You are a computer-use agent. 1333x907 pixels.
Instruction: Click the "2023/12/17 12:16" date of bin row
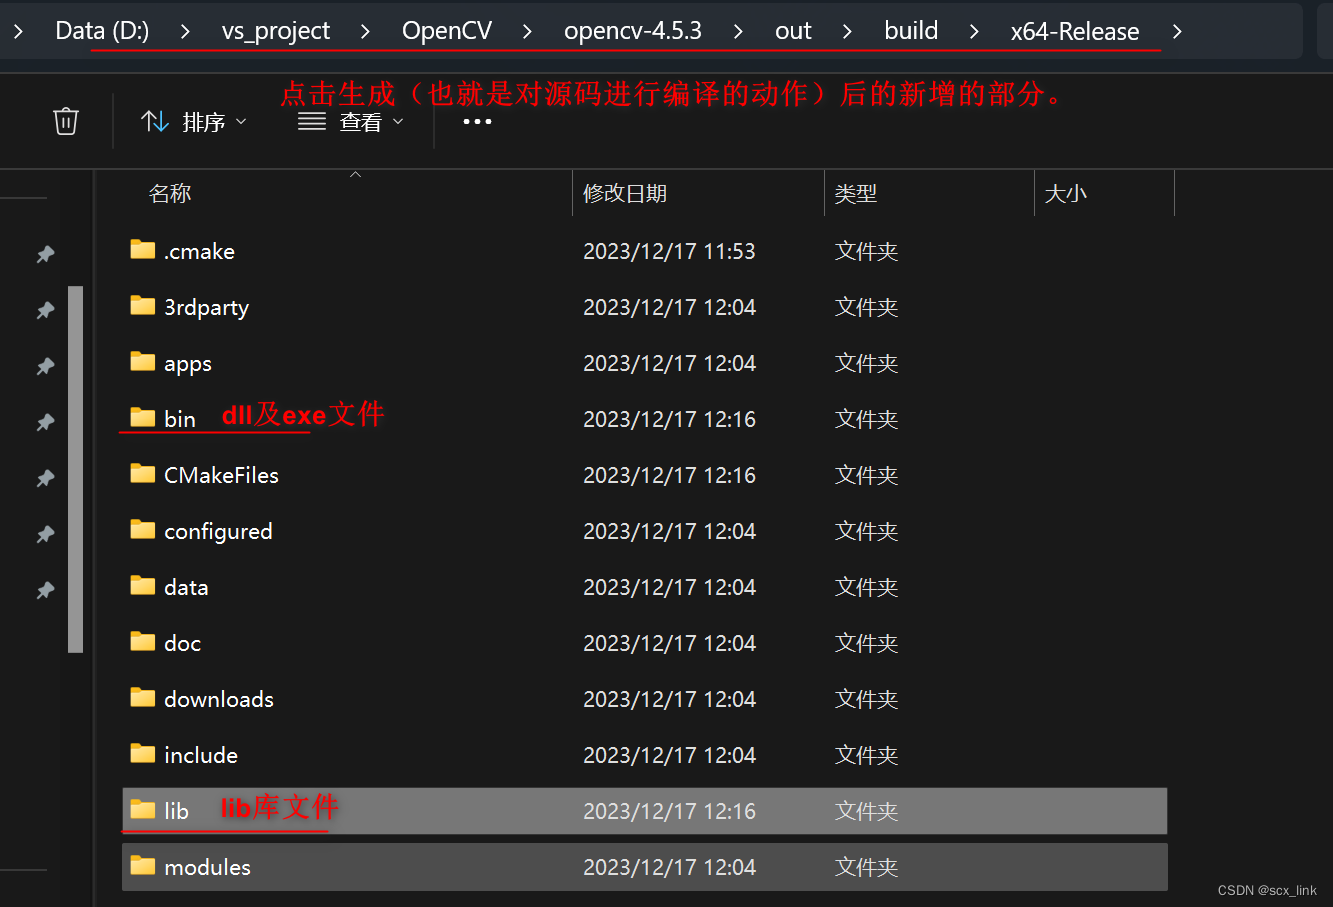point(669,419)
